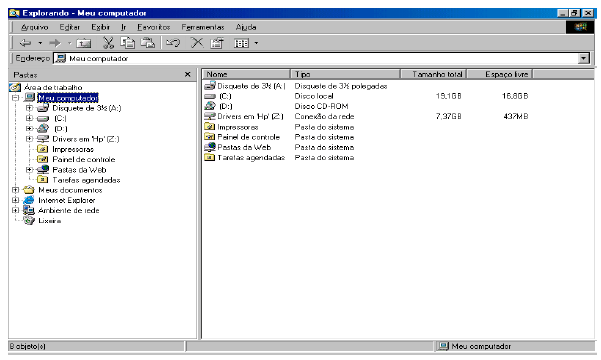Viewport: 601px width, 360px height.
Task: Click the Undo toolbar icon
Action: tap(172, 43)
